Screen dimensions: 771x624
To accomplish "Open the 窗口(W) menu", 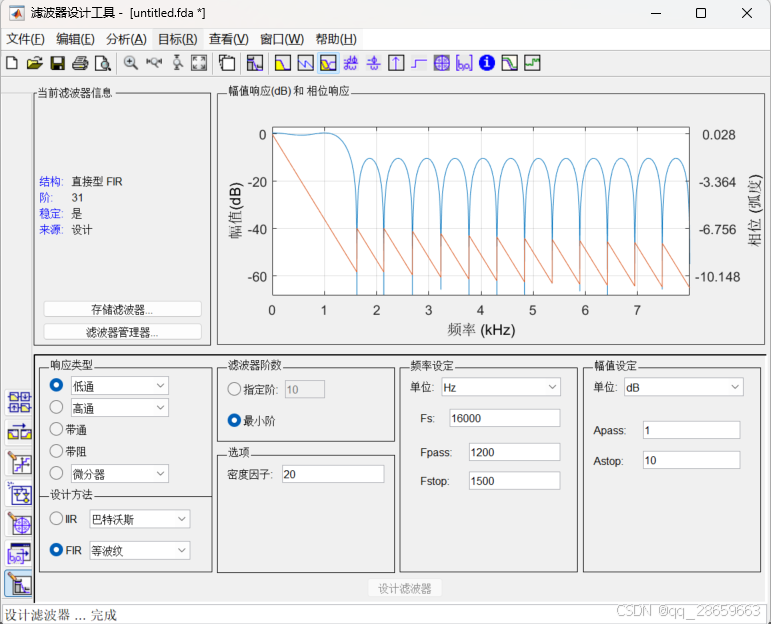I will pyautogui.click(x=282, y=39).
